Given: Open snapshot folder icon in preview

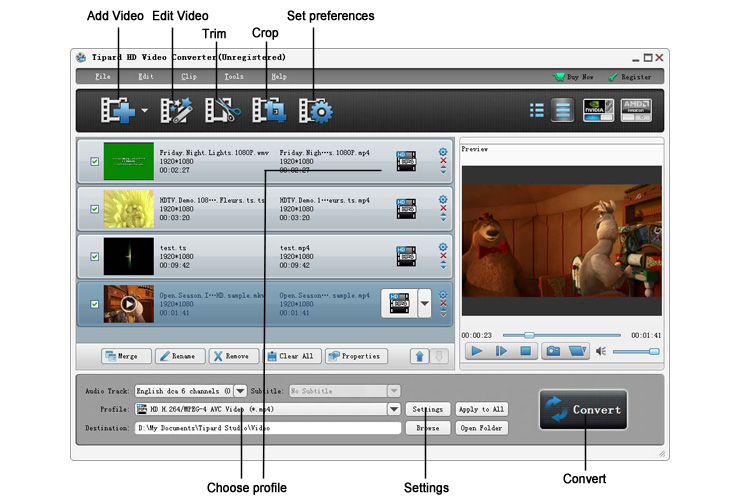Looking at the screenshot, I should [577, 351].
